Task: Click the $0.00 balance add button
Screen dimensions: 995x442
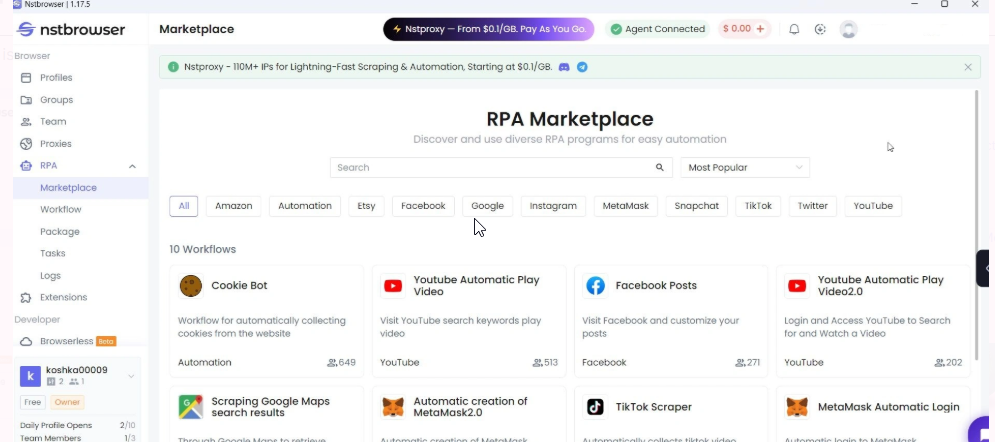Action: point(760,29)
